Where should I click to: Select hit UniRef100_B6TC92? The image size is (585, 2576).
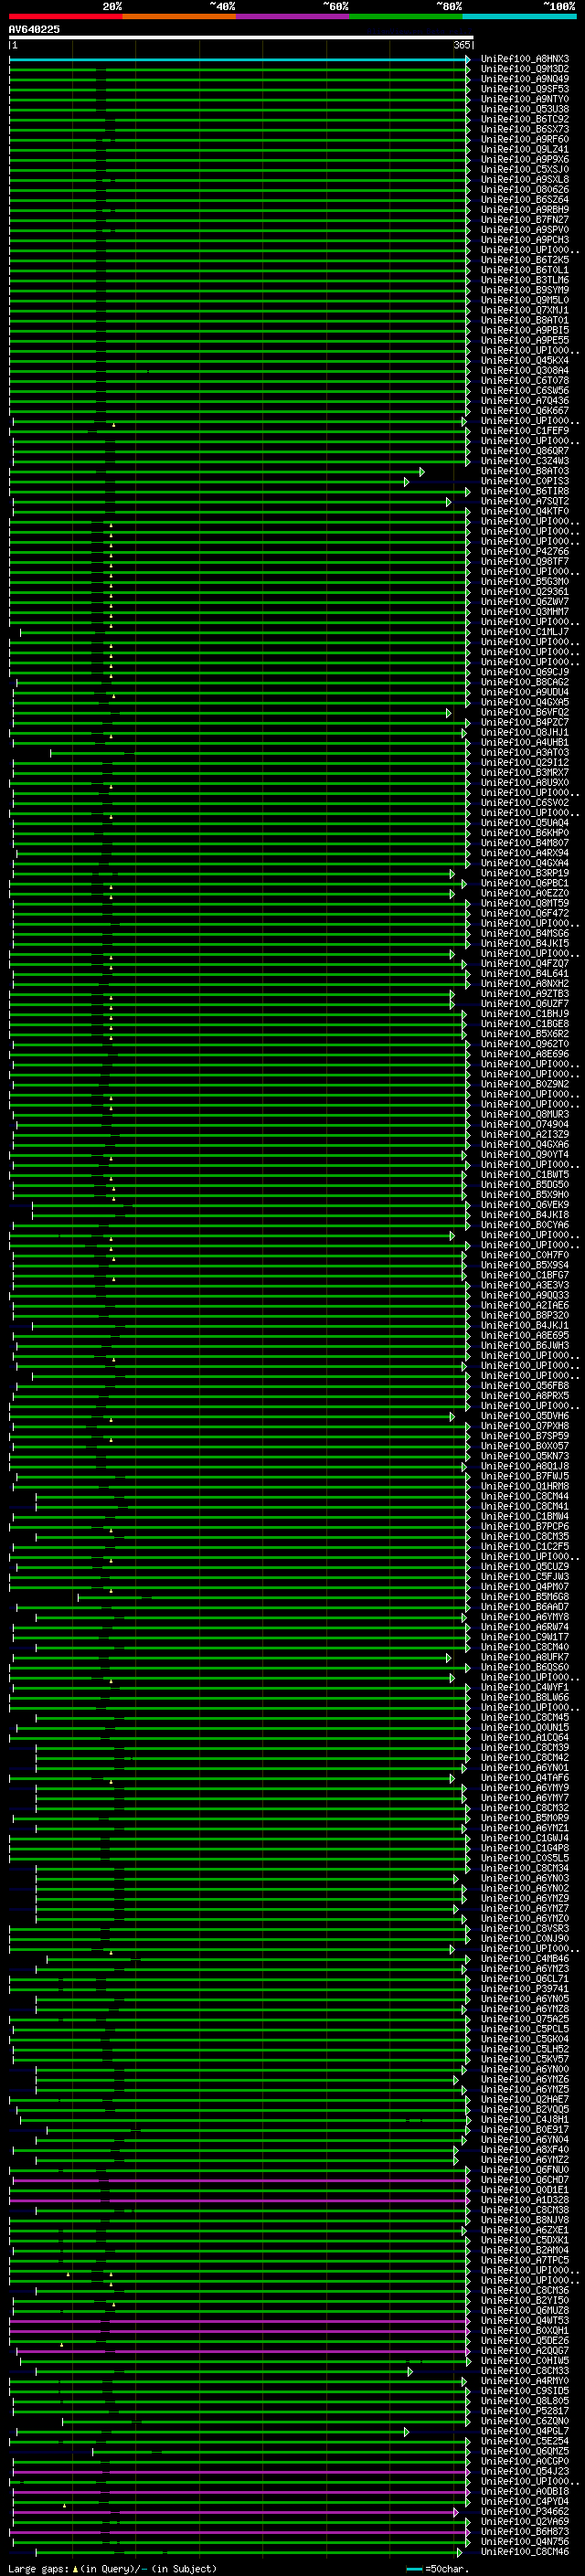tap(525, 119)
